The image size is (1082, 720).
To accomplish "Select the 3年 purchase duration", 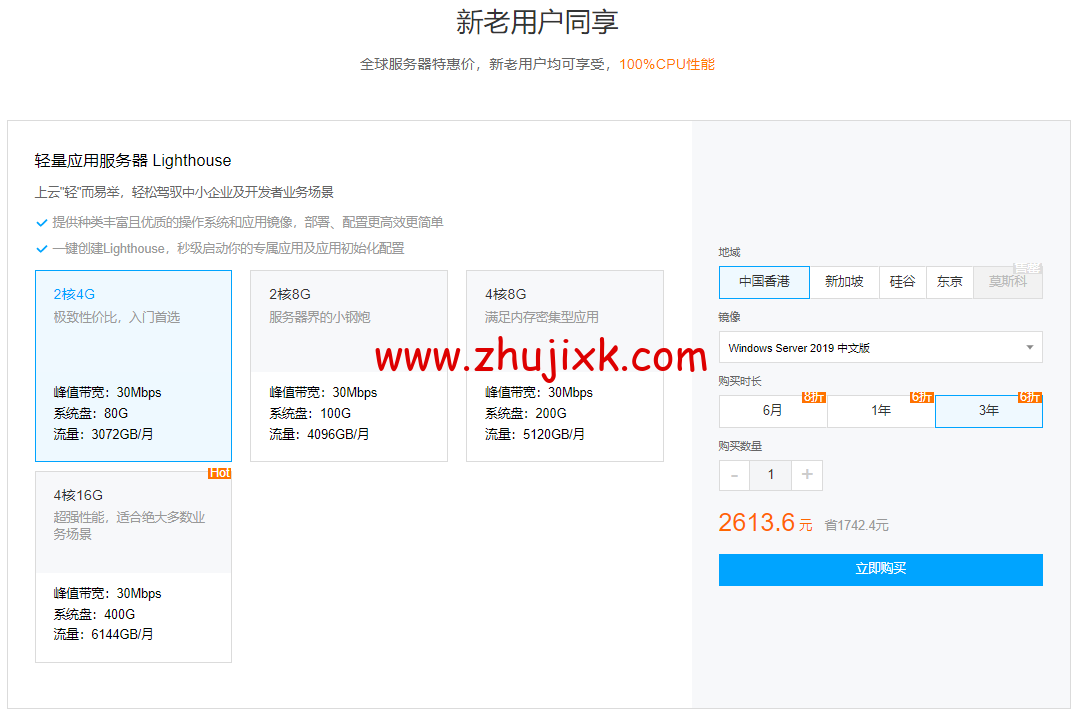I will [x=988, y=411].
